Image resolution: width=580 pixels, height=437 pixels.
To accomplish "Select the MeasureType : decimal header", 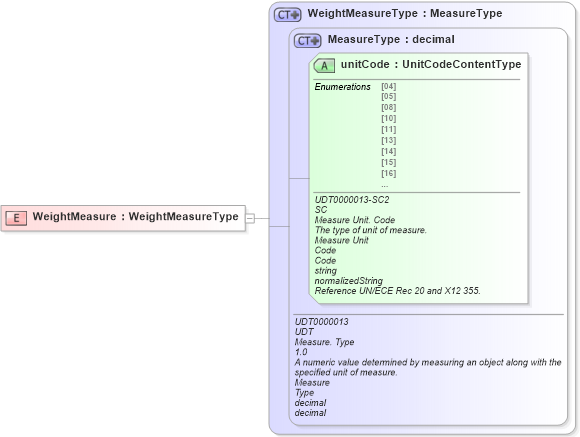I will (x=391, y=39).
